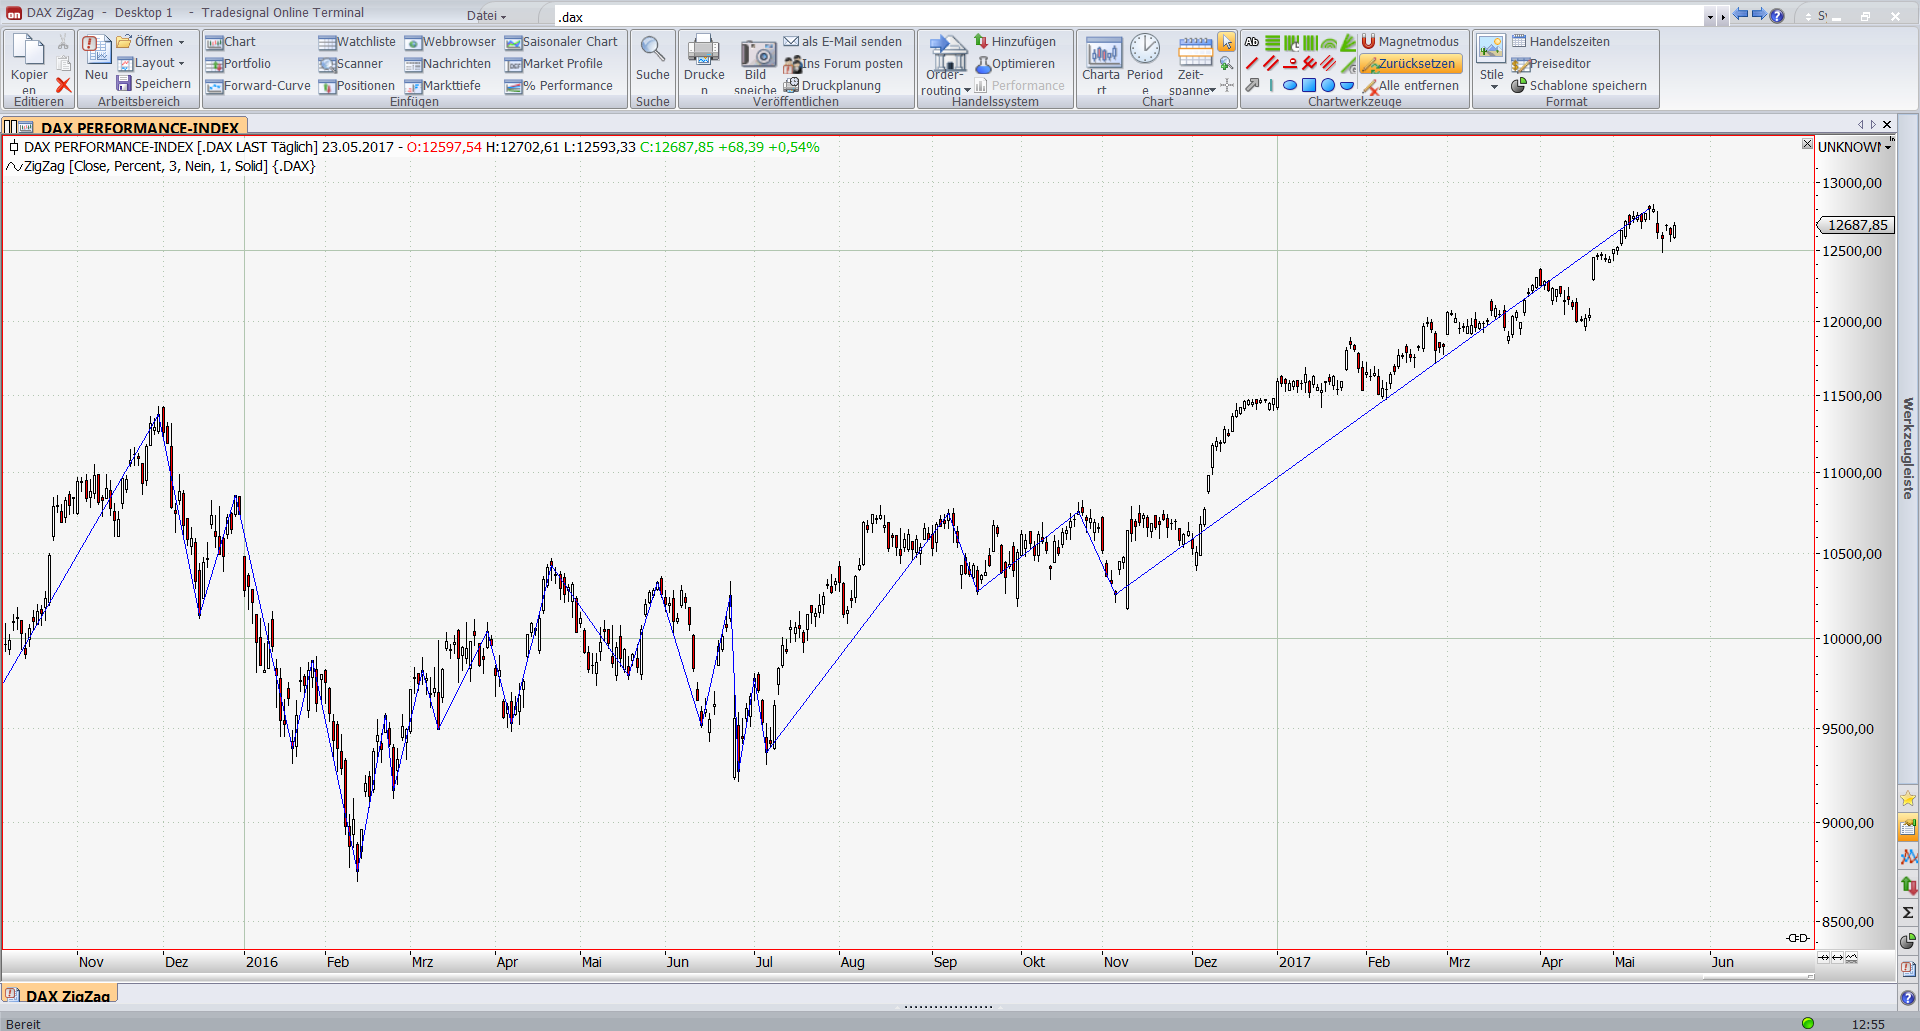Select the rectangle drawing tool

click(1309, 86)
